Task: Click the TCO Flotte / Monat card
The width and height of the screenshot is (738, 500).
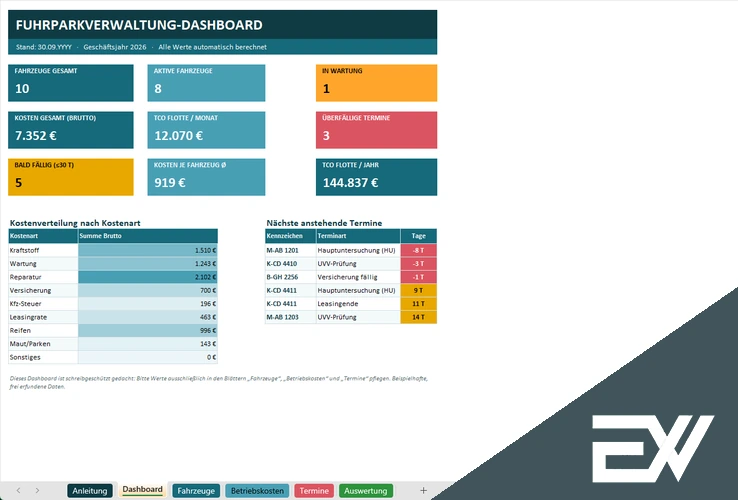Action: point(206,130)
